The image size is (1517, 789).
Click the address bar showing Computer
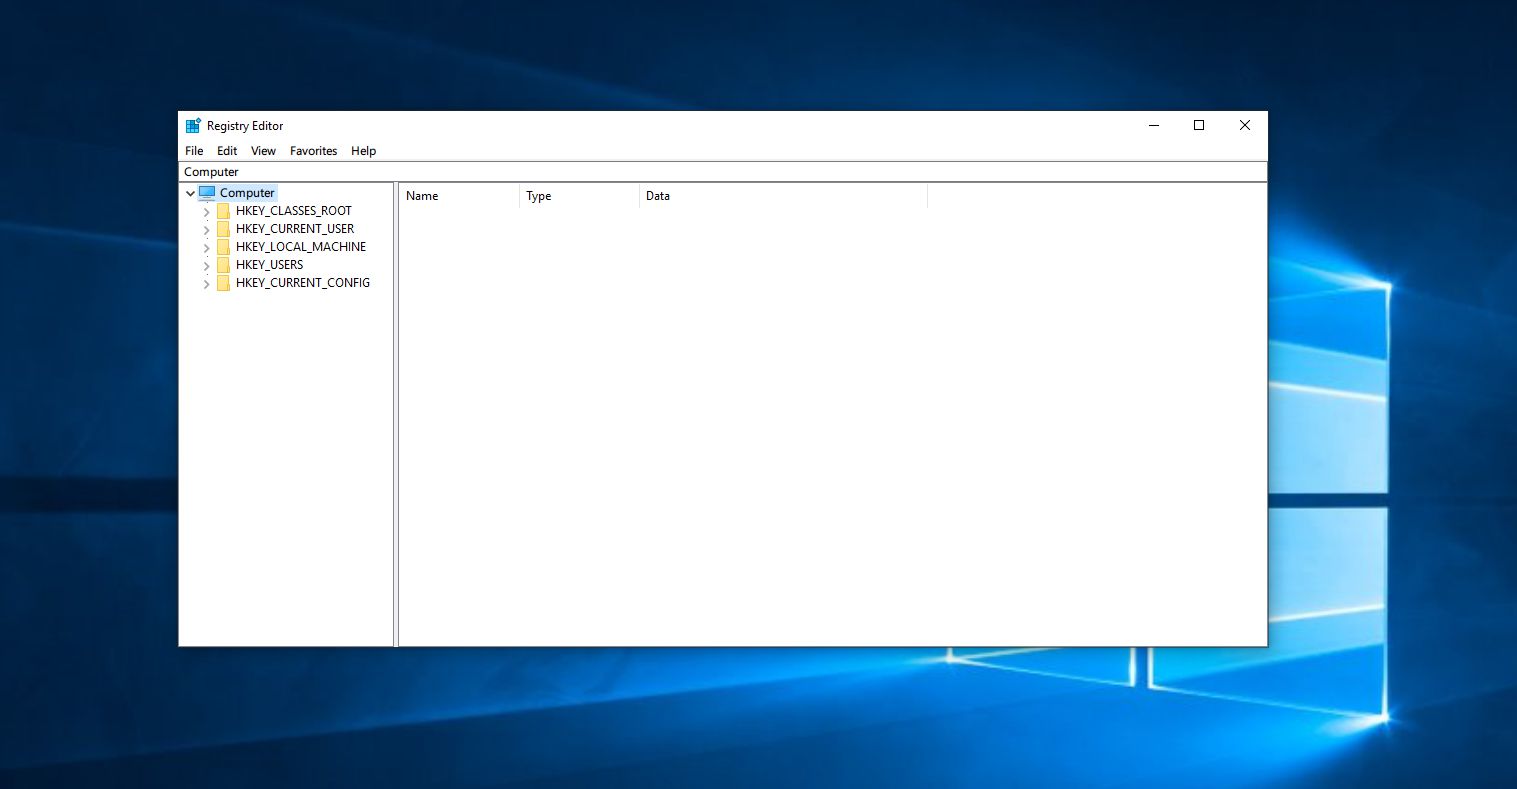pos(723,172)
